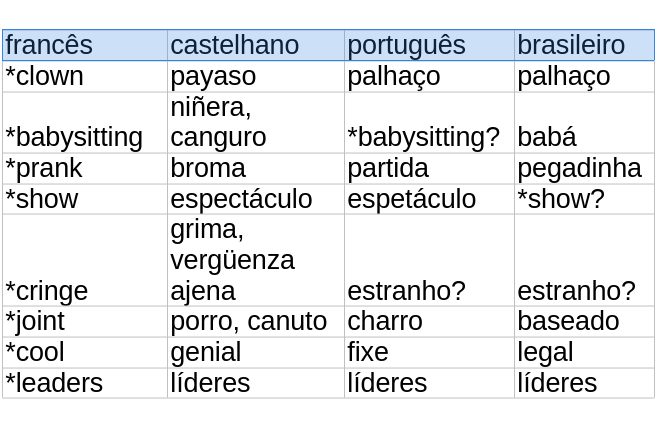Click the 'espectáculo' cell
The height and width of the screenshot is (447, 664).
tap(256, 199)
